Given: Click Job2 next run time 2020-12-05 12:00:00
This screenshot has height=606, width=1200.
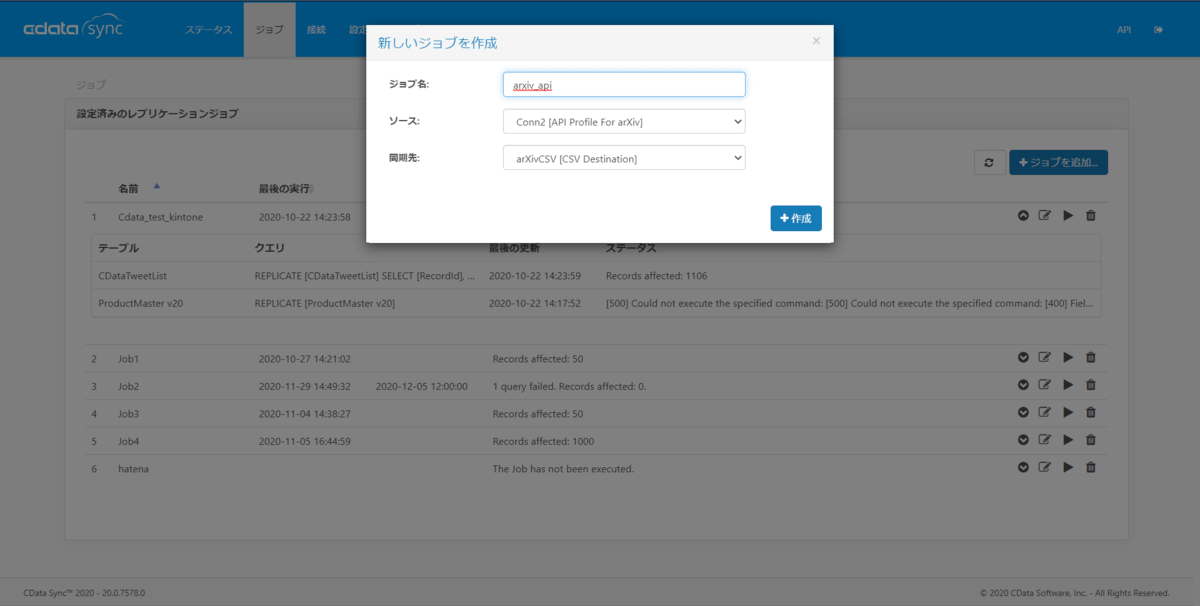Looking at the screenshot, I should [x=421, y=386].
